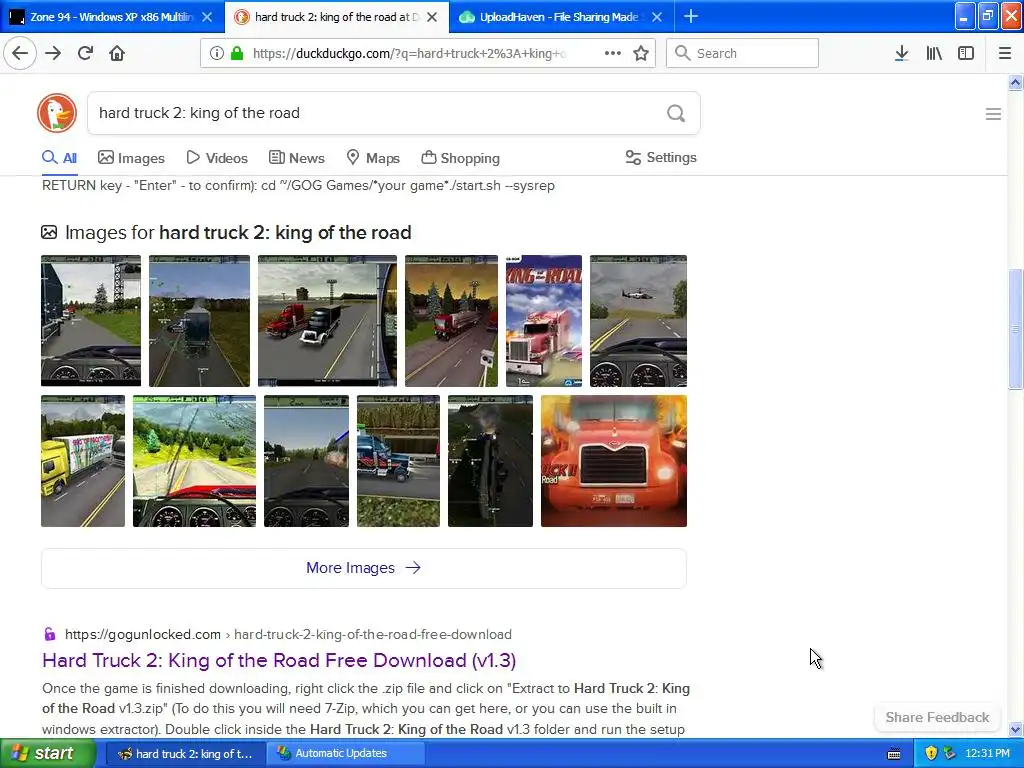Close the hard truck 2 tab
This screenshot has height=768, width=1024.
coord(432,17)
